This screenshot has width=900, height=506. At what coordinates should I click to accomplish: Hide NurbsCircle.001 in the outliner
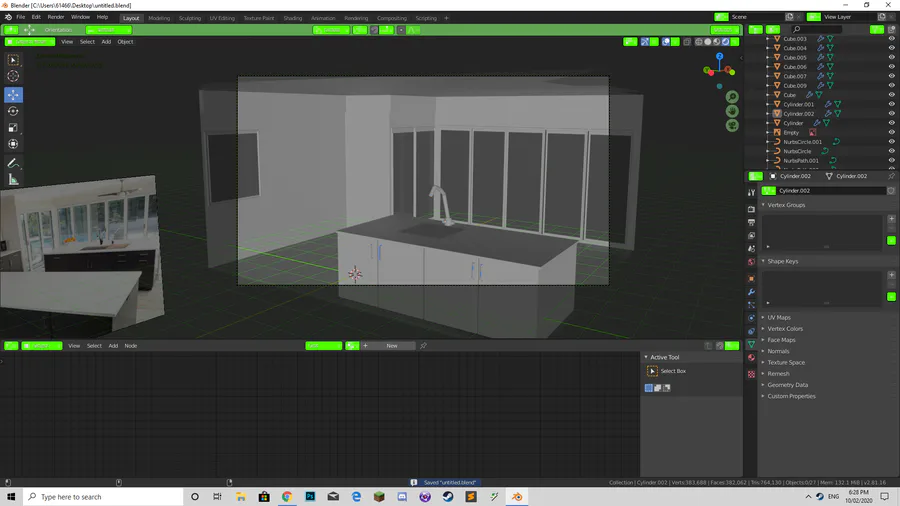pos(891,142)
